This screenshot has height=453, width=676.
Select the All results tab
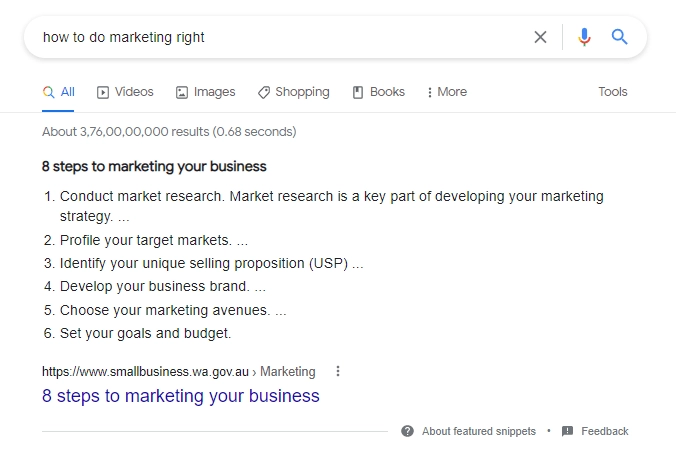[x=59, y=92]
